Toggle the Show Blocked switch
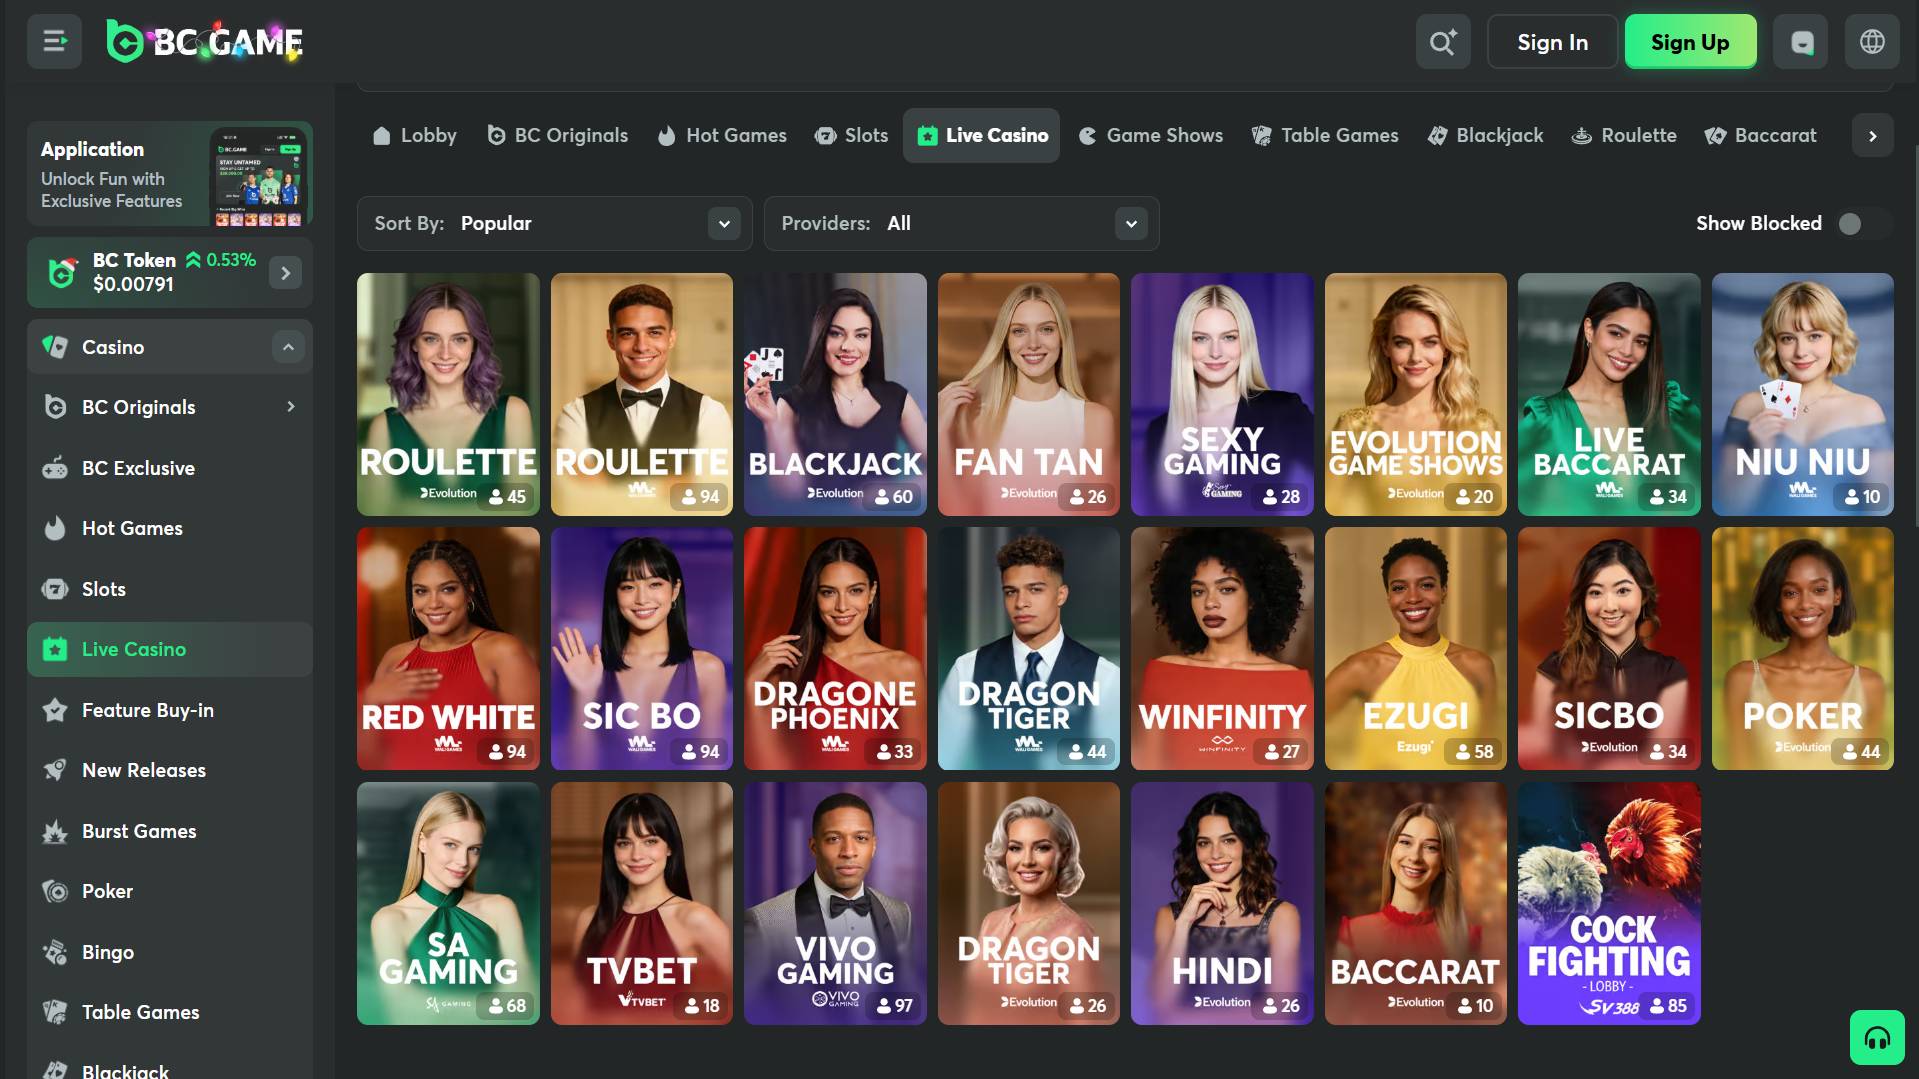Screen dimensions: 1919x1079 pyautogui.click(x=1856, y=223)
